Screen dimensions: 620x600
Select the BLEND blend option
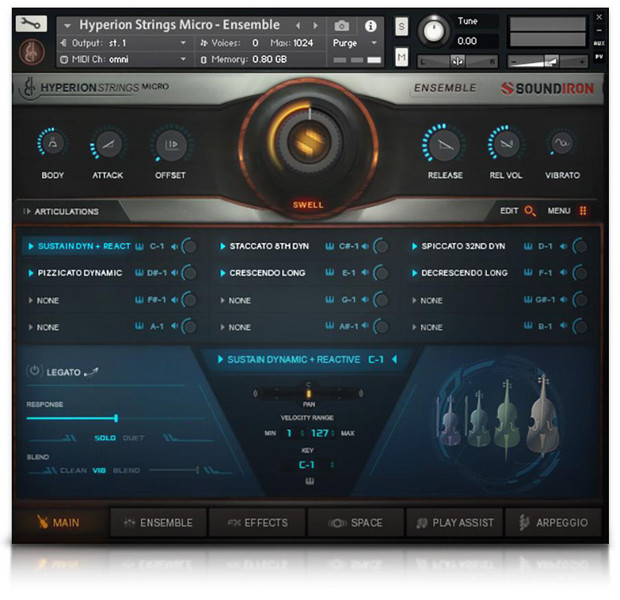[x=126, y=470]
